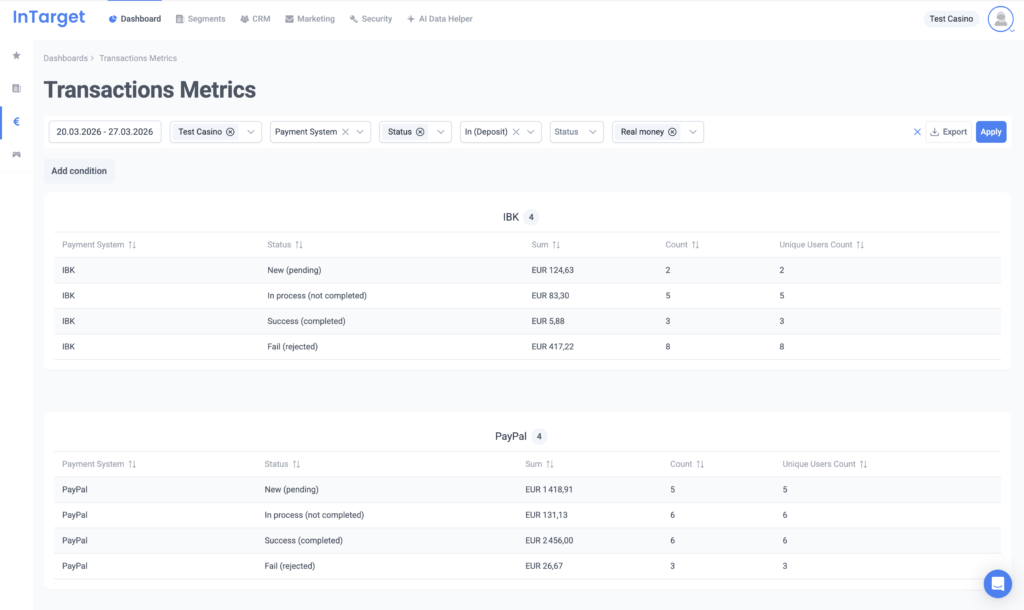The width and height of the screenshot is (1024, 610).
Task: Click the user avatar profile icon
Action: (1000, 19)
